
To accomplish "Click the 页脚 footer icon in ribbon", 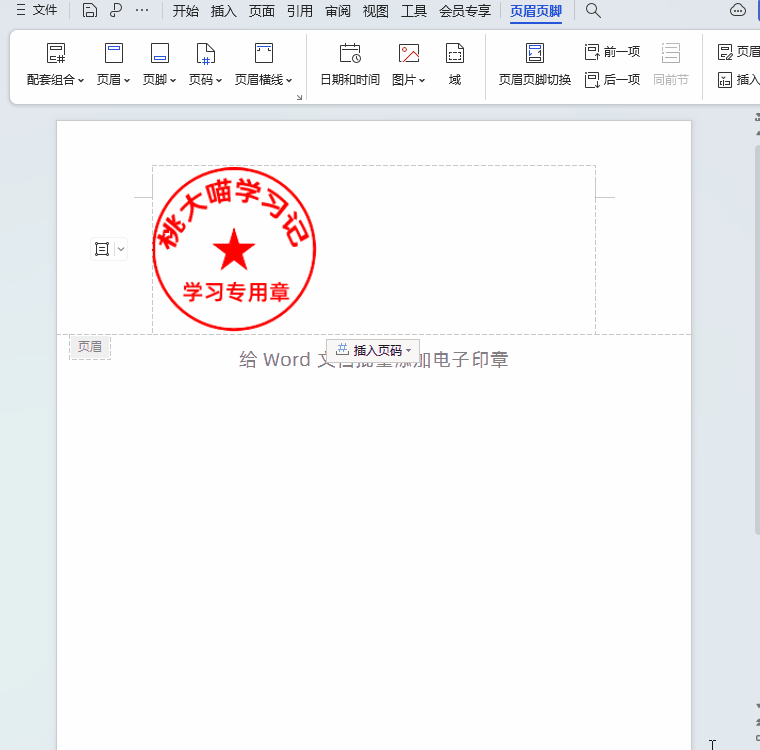I will click(159, 54).
